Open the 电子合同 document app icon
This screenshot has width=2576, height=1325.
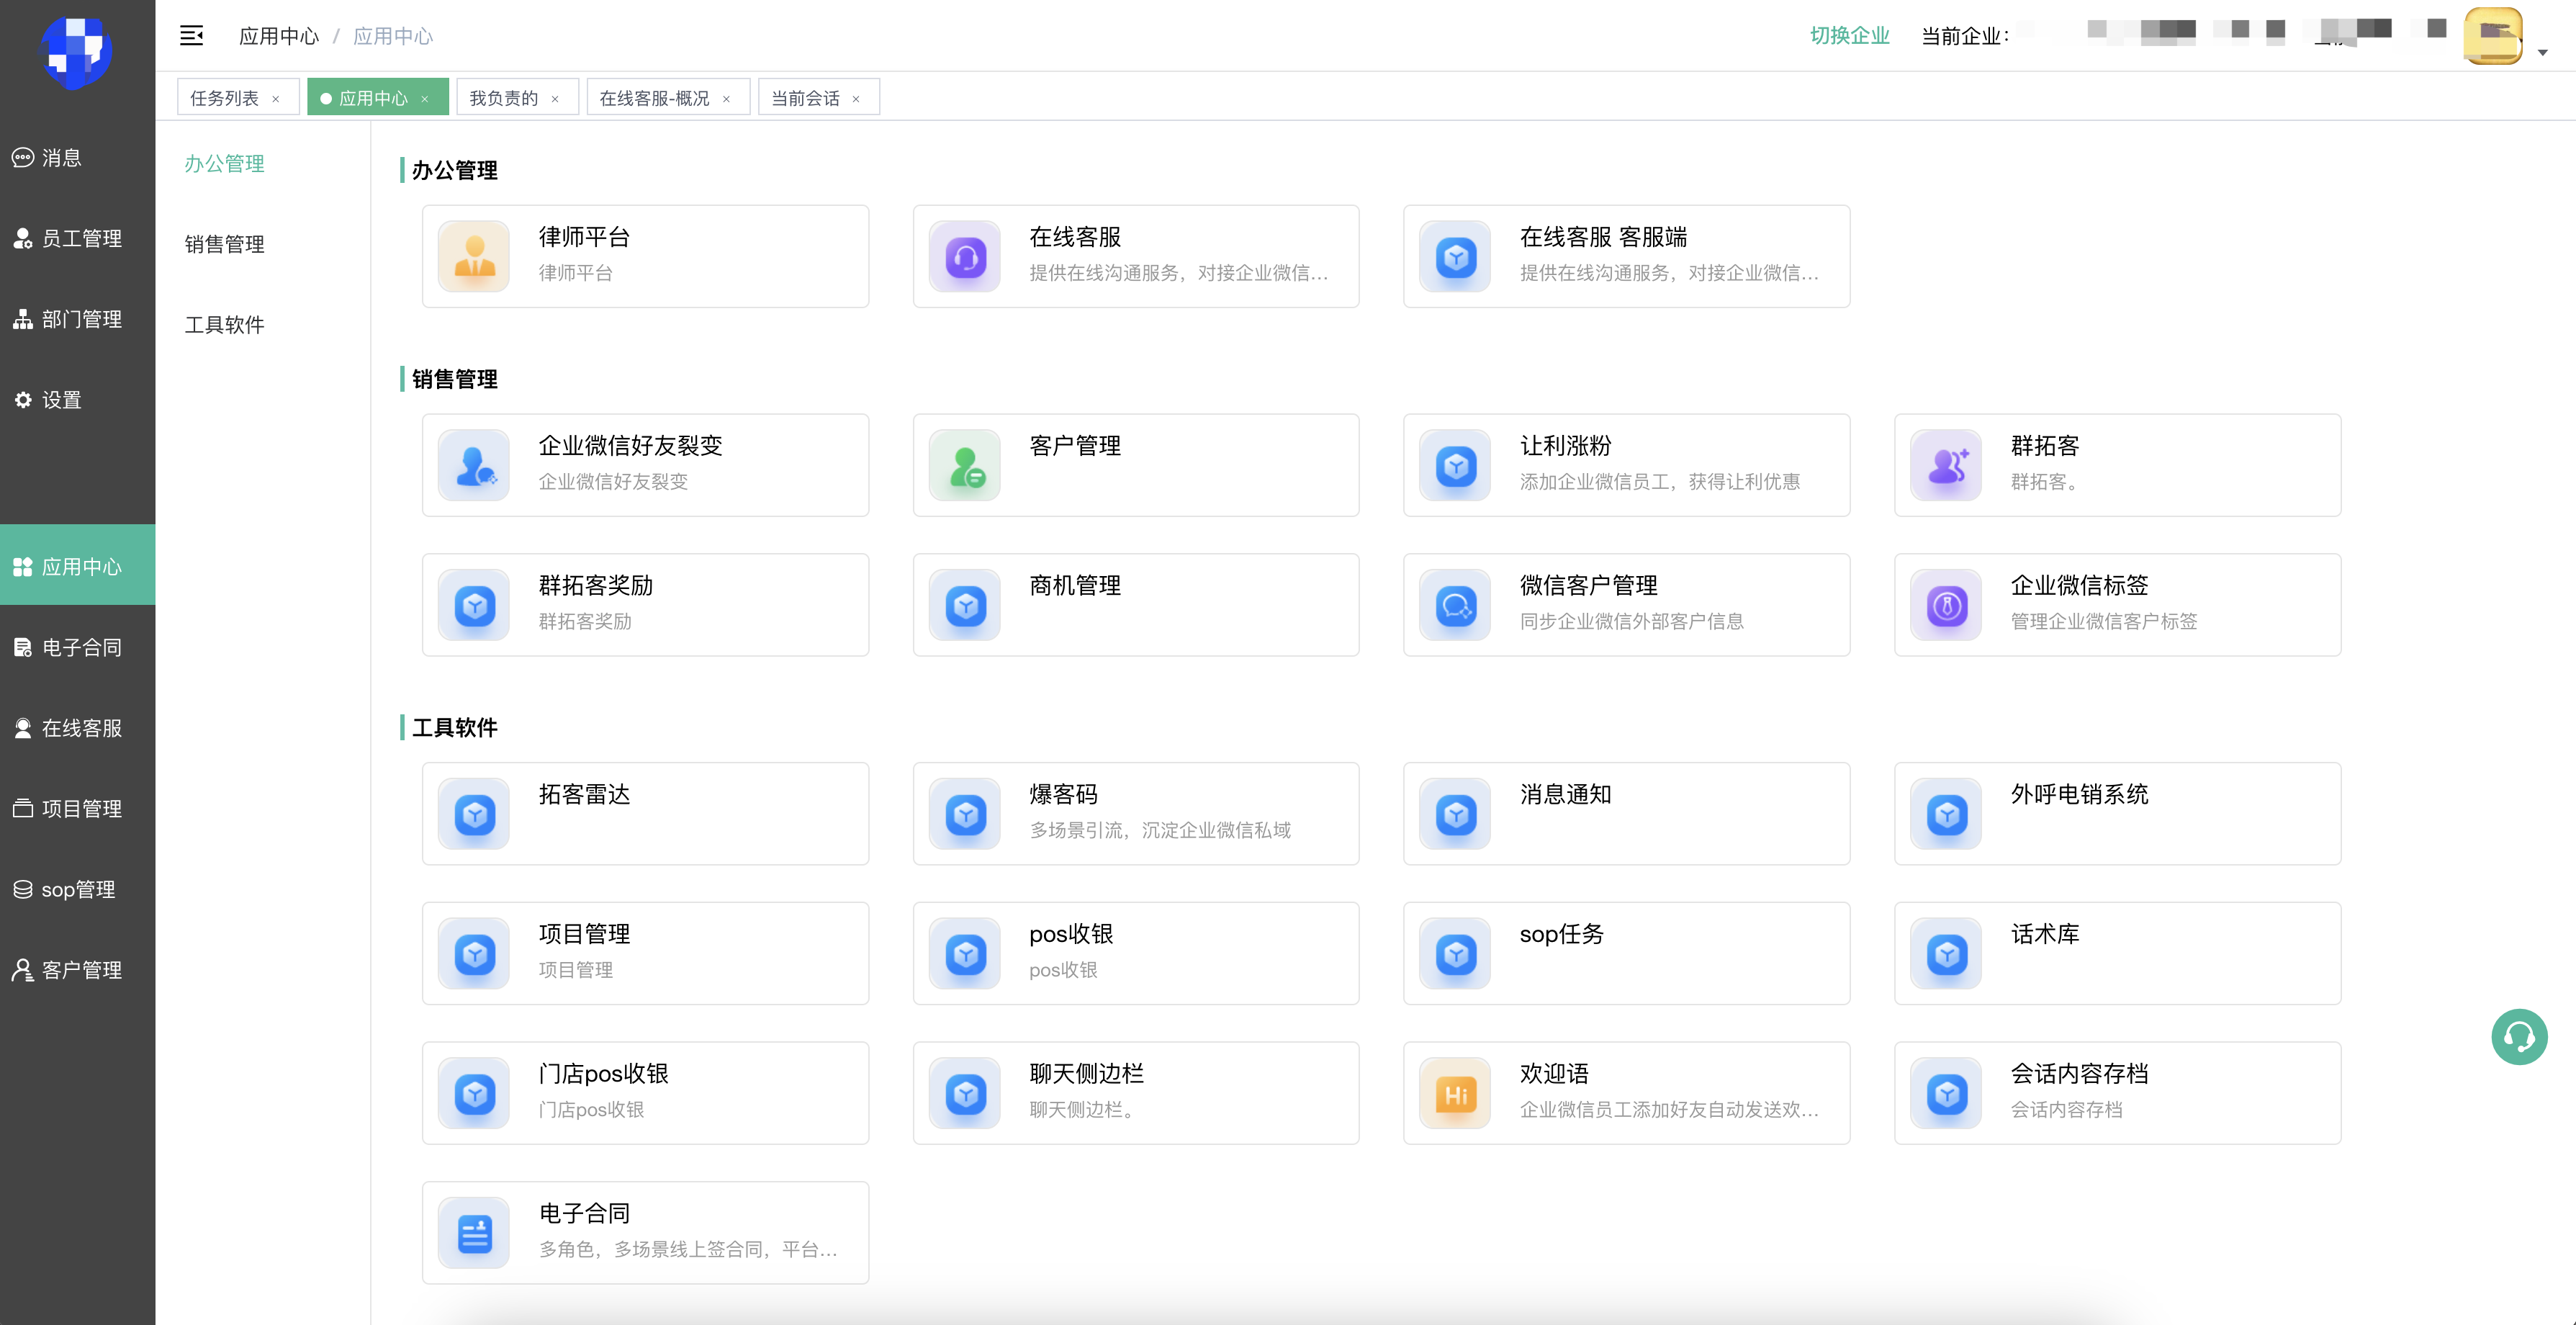click(474, 1233)
